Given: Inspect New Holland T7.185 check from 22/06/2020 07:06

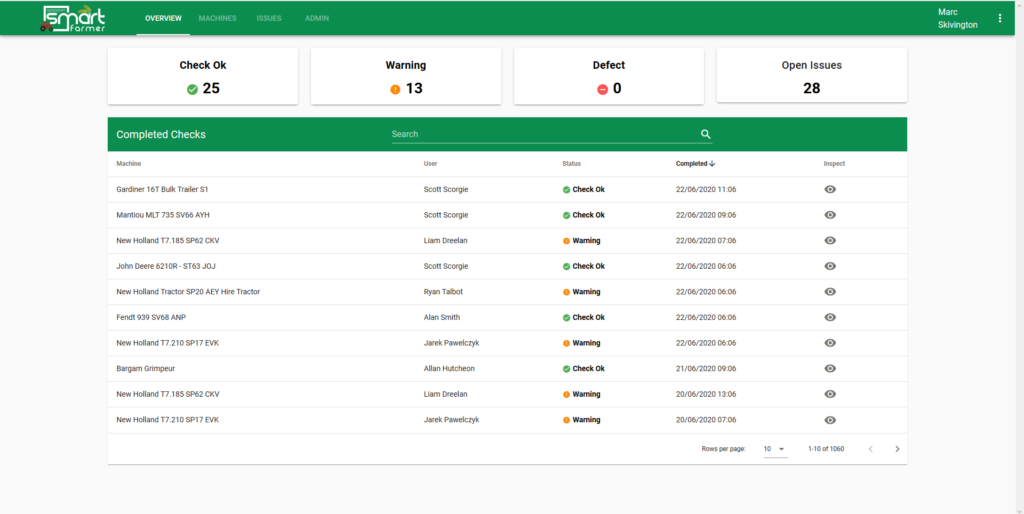Looking at the screenshot, I should (x=830, y=240).
